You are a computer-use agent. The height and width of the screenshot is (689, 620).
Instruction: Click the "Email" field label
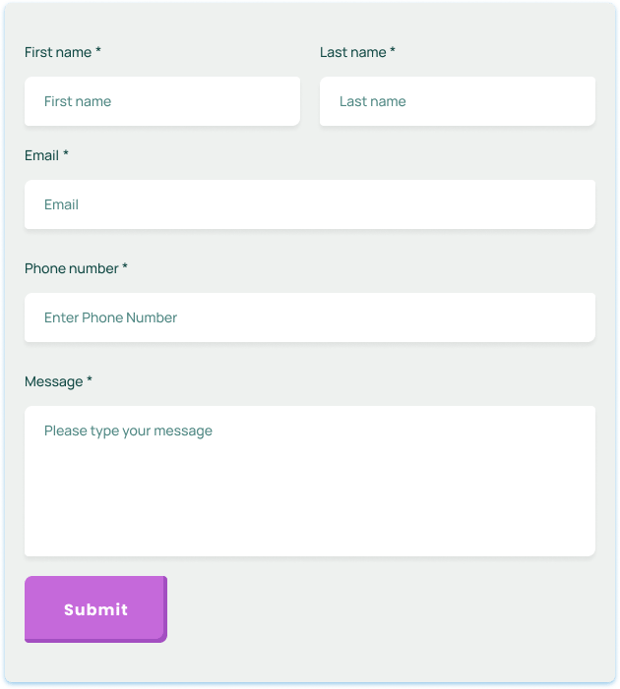[42, 155]
